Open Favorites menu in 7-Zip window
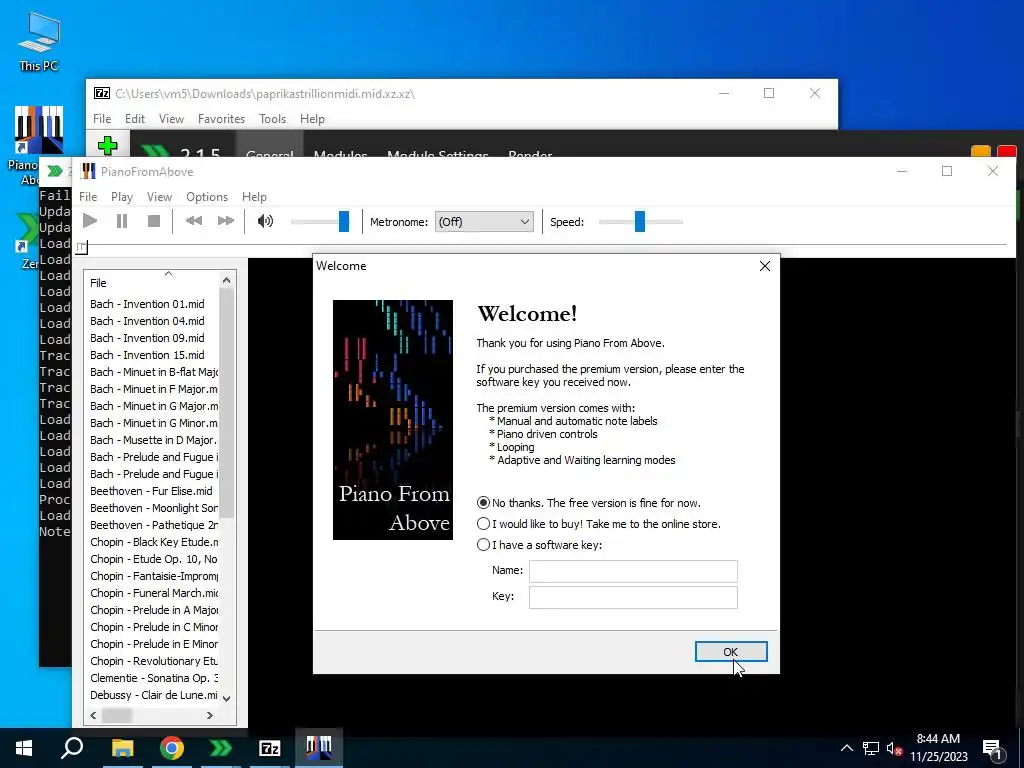This screenshot has width=1024, height=768. pos(221,119)
